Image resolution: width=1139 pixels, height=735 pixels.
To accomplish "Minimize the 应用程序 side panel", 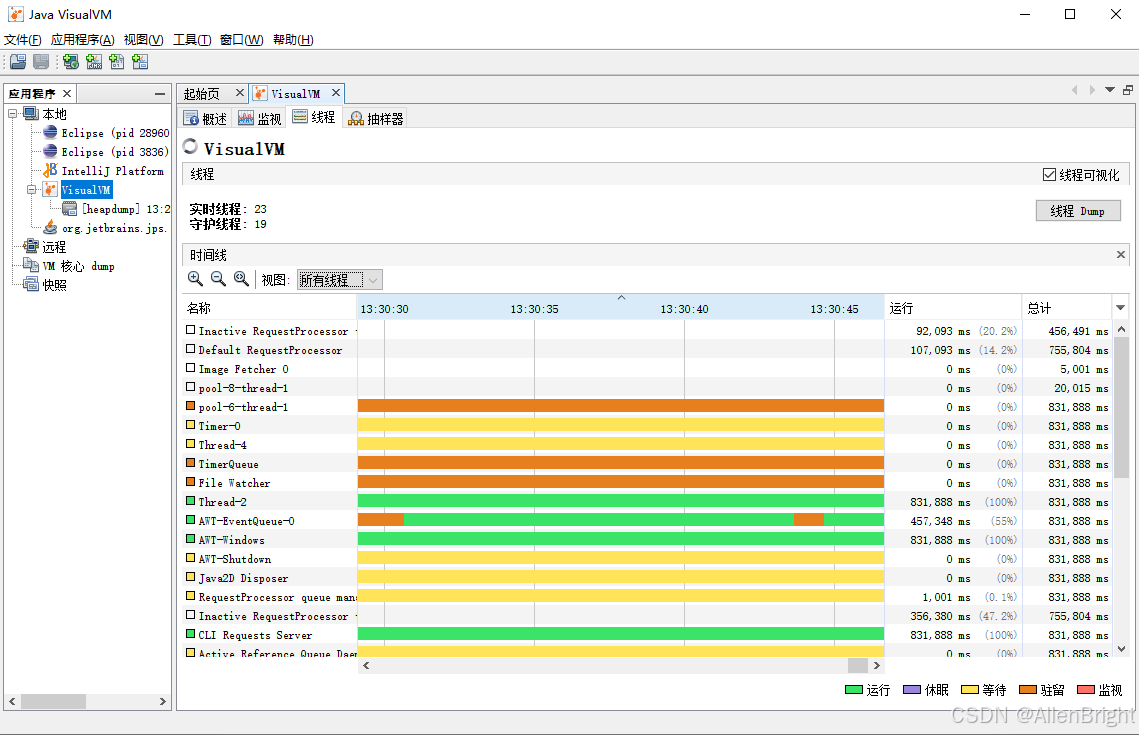I will pyautogui.click(x=160, y=94).
